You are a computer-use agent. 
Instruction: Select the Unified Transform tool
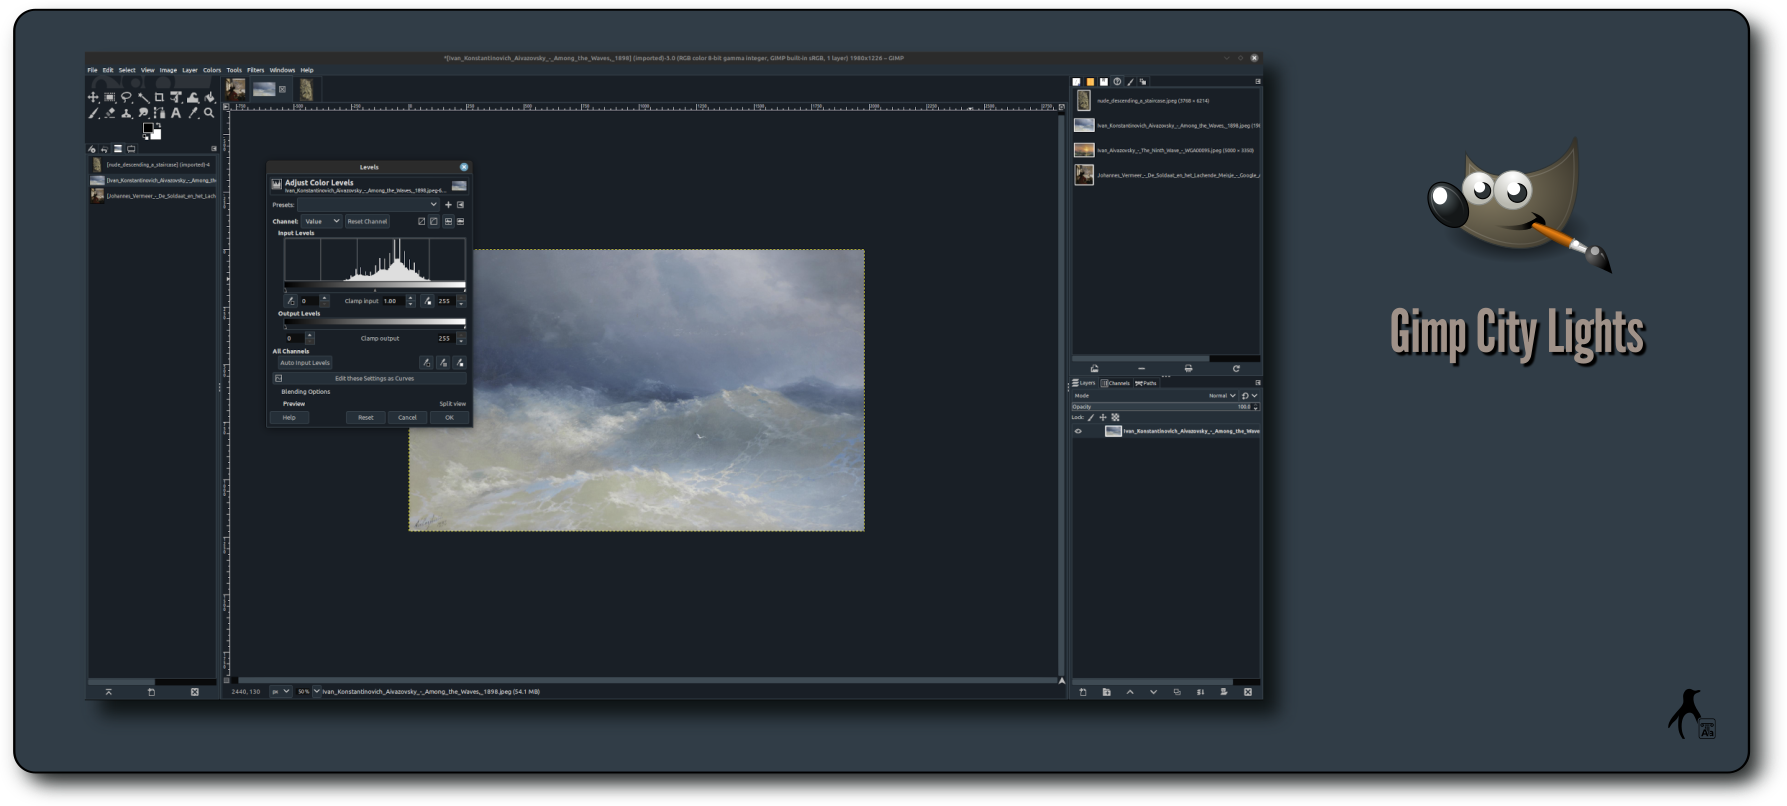[176, 97]
